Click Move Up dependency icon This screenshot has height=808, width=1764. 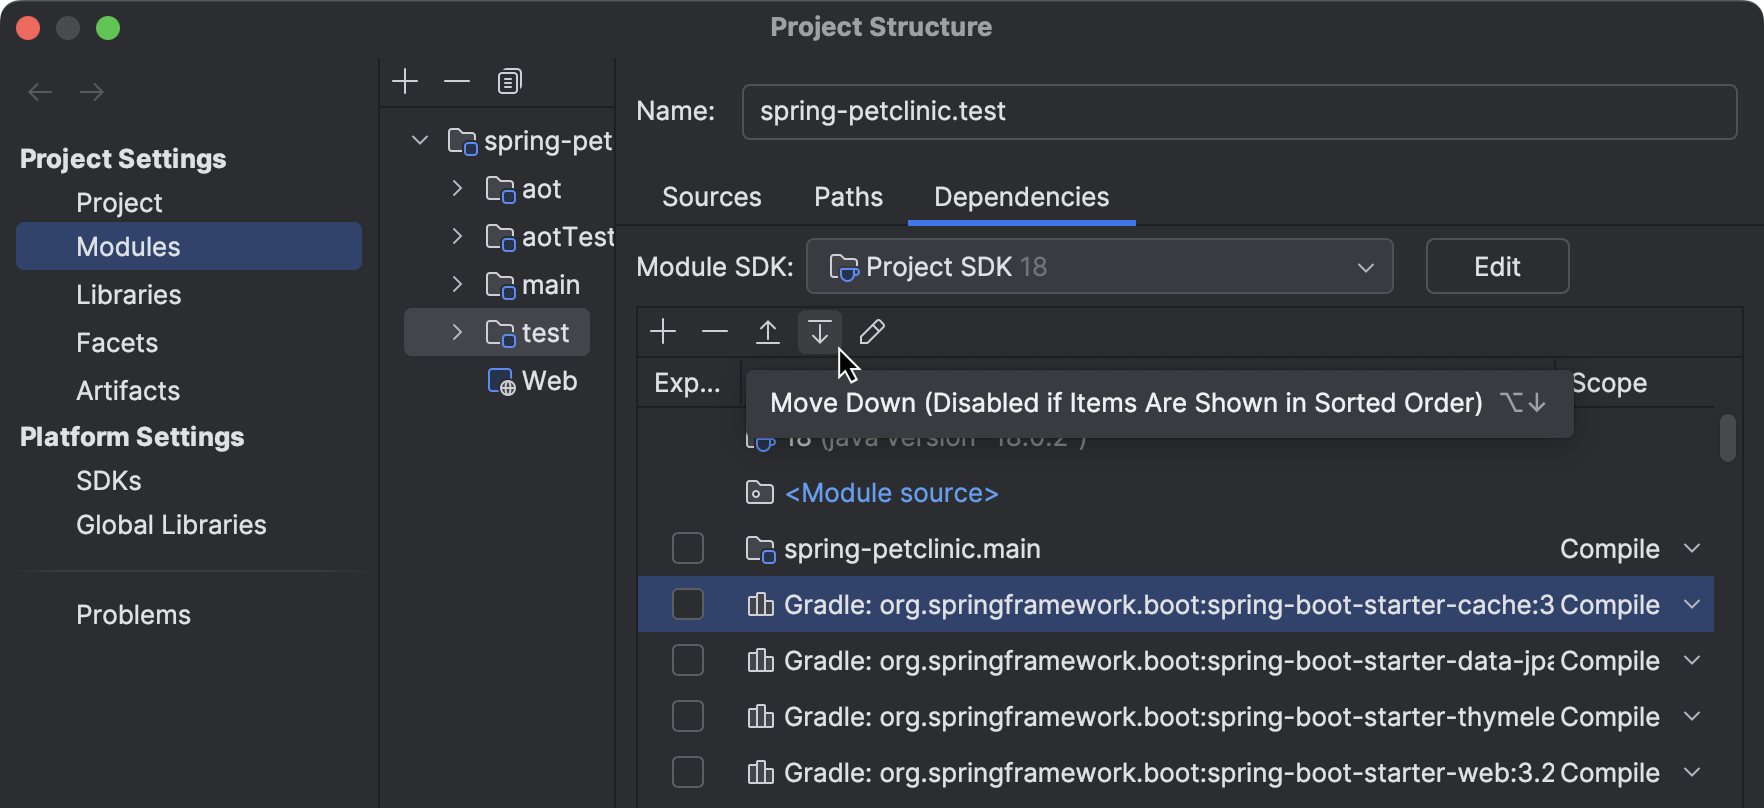pos(768,332)
